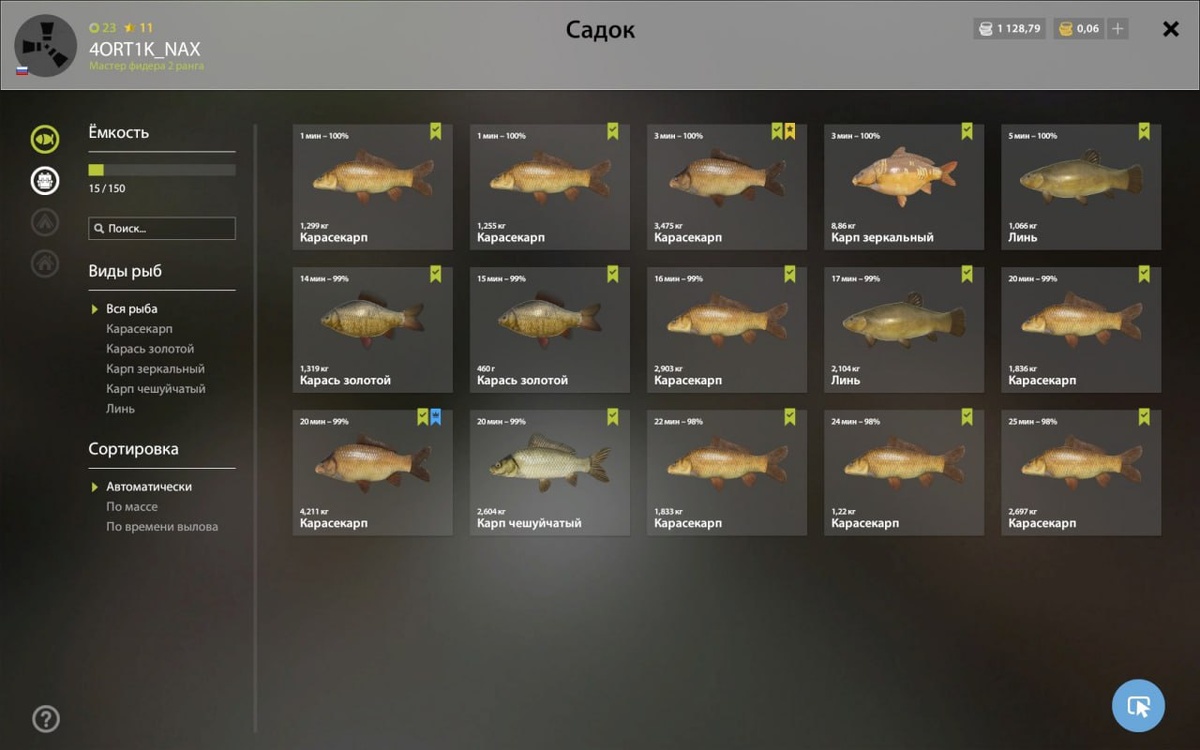Select the Карп чешуйчатый 2,604 кг card
1200x750 pixels.
click(x=550, y=472)
